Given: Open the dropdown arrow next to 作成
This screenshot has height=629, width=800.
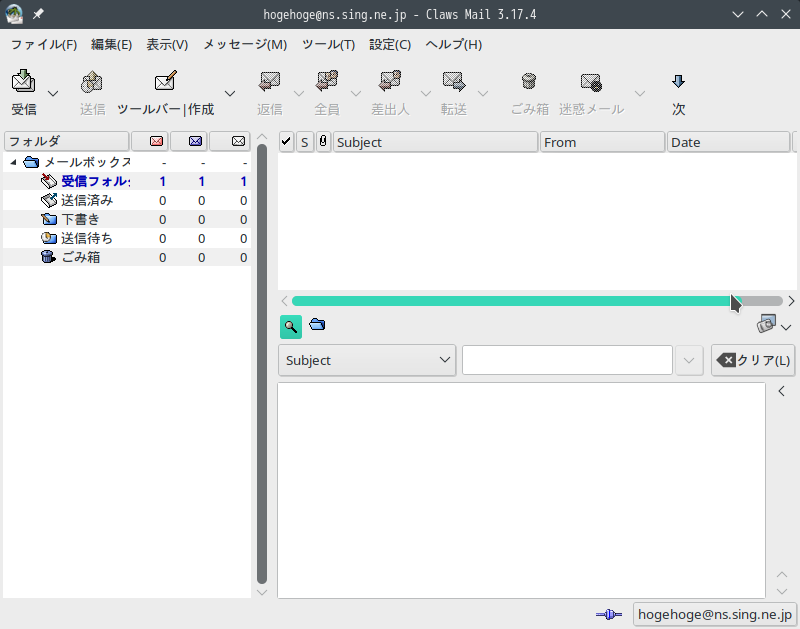Looking at the screenshot, I should click(230, 93).
